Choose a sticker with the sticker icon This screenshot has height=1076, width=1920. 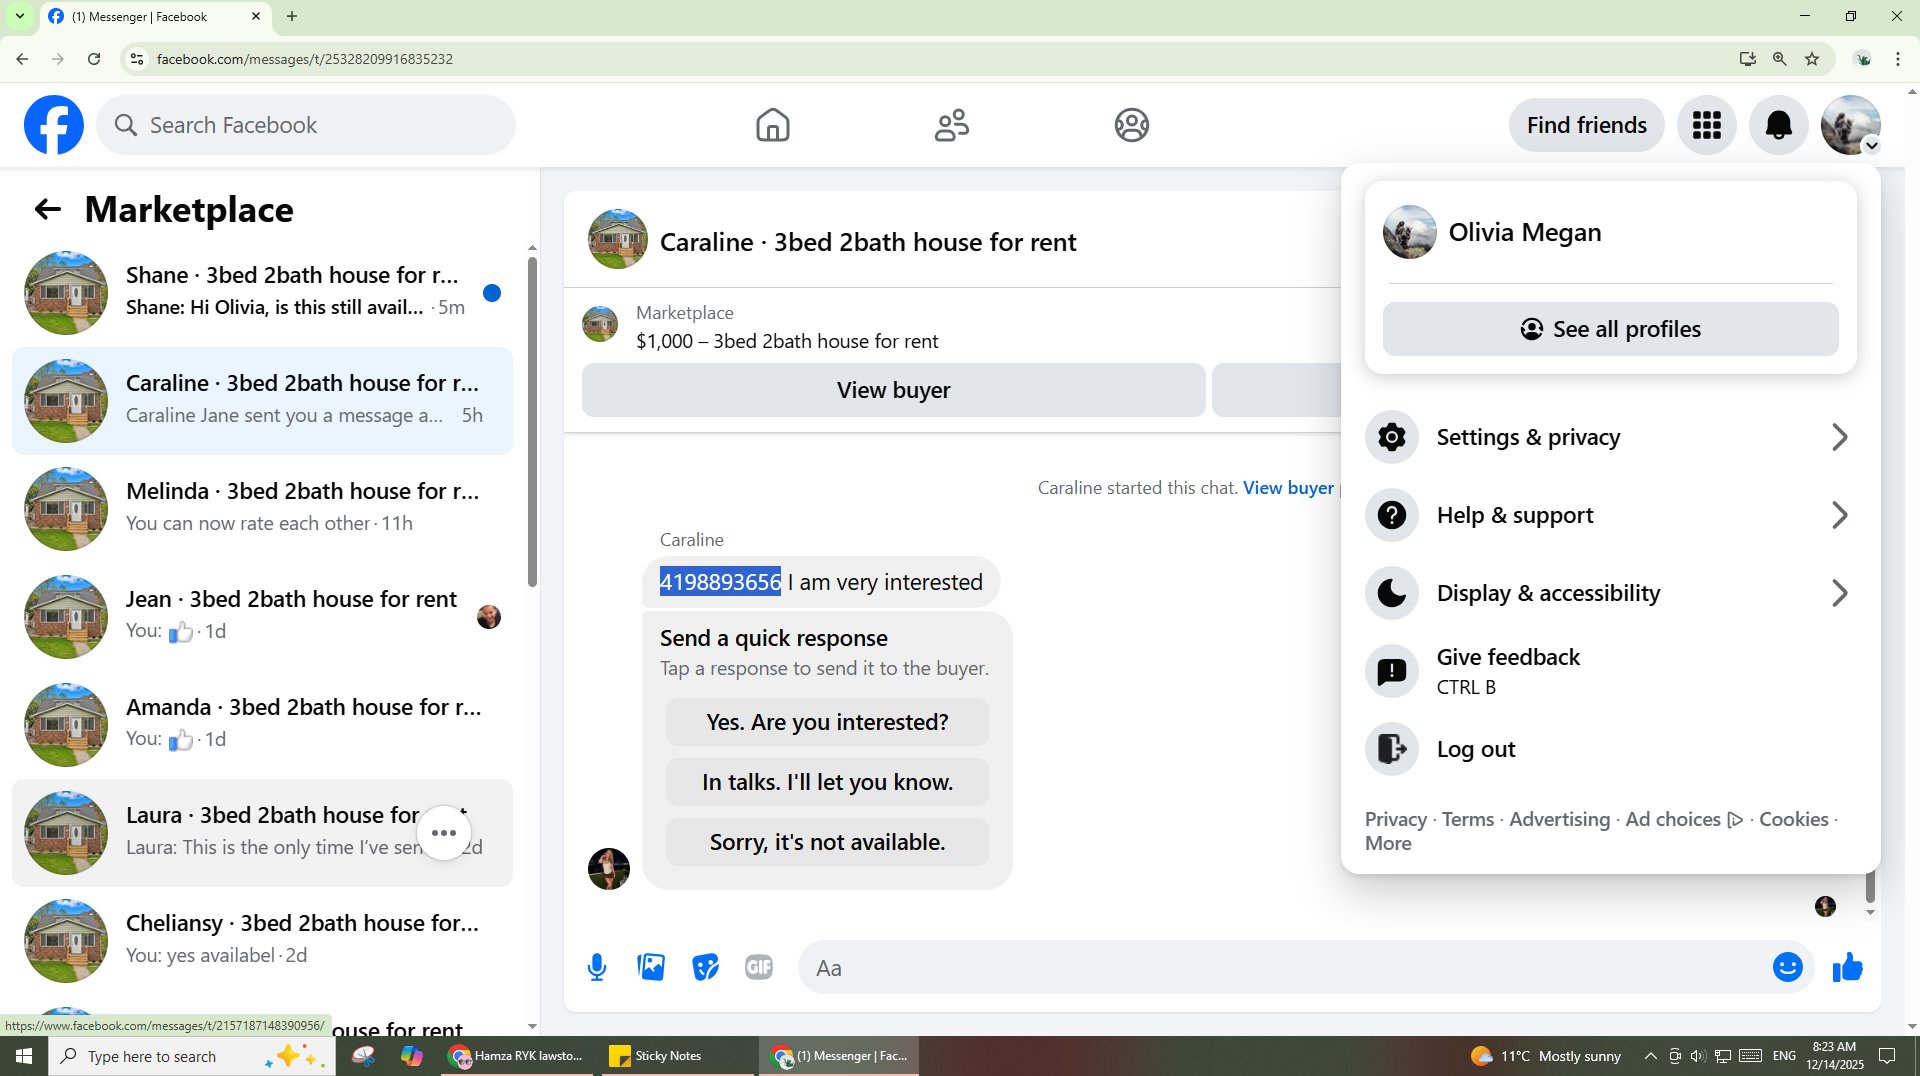tap(705, 967)
